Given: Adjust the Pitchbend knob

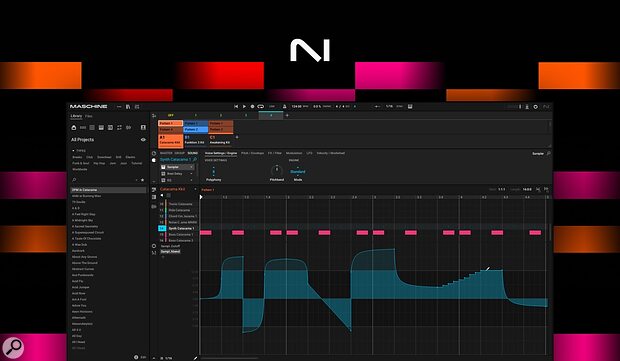Looking at the screenshot, I should coord(277,170).
